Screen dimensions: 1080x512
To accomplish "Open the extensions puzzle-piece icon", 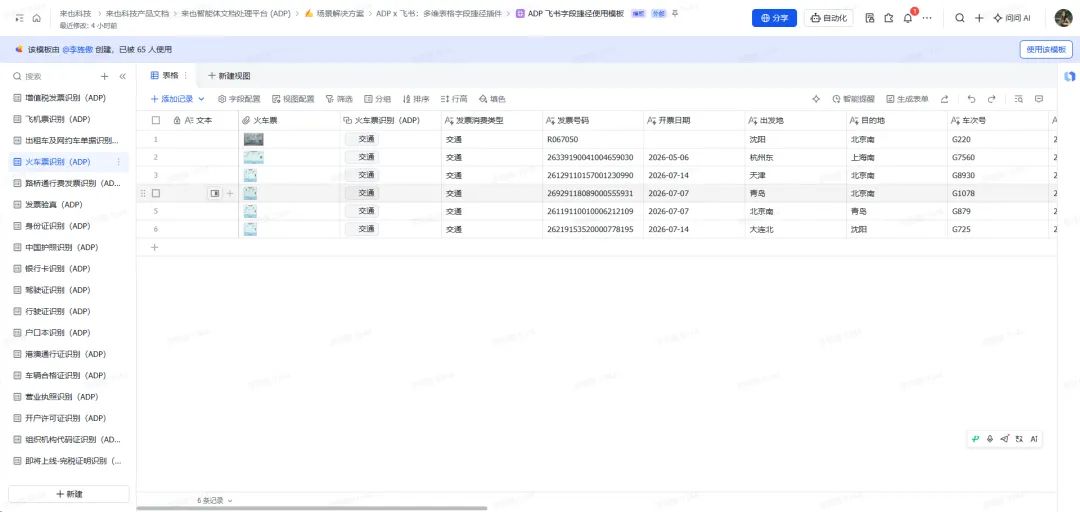I will point(889,19).
